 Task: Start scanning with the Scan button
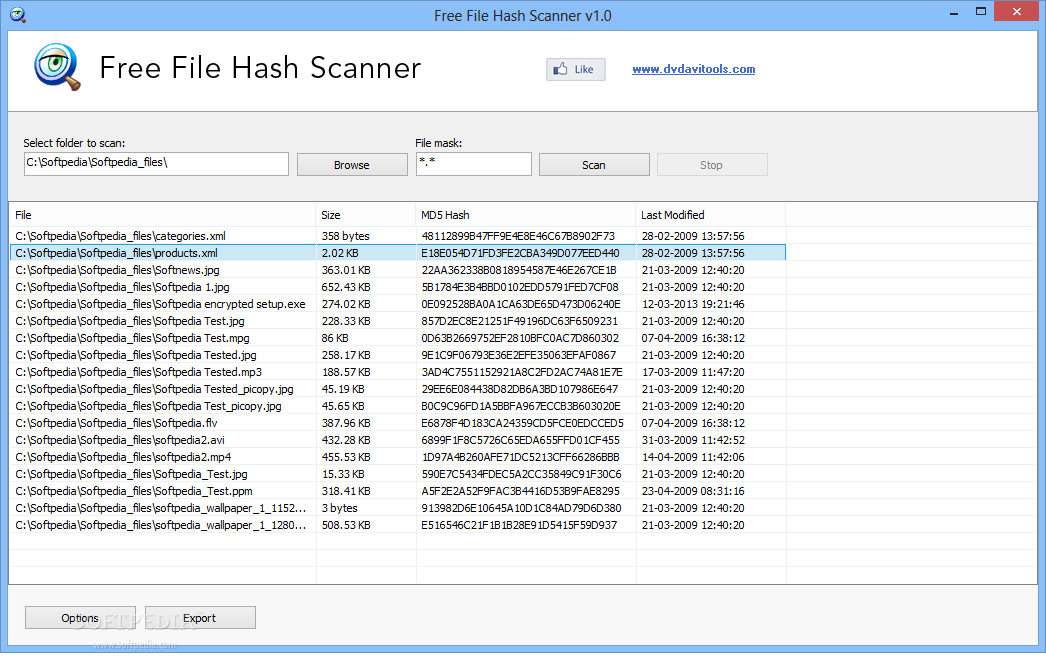click(x=594, y=165)
